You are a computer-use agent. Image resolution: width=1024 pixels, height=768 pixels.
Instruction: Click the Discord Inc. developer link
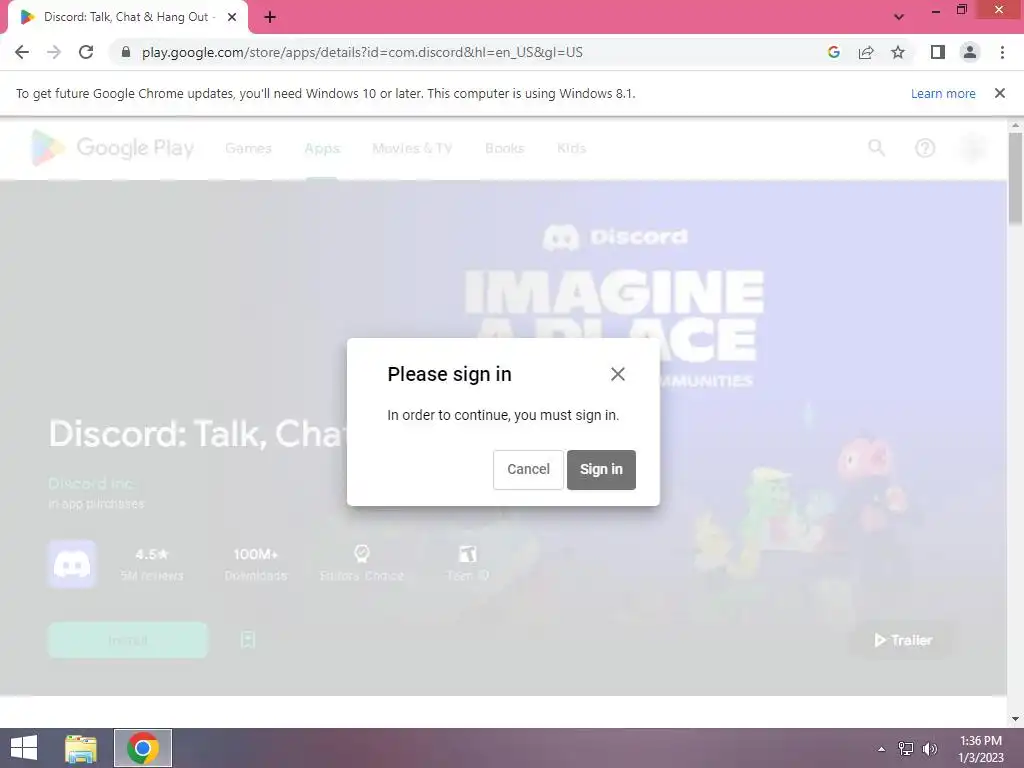coord(91,483)
